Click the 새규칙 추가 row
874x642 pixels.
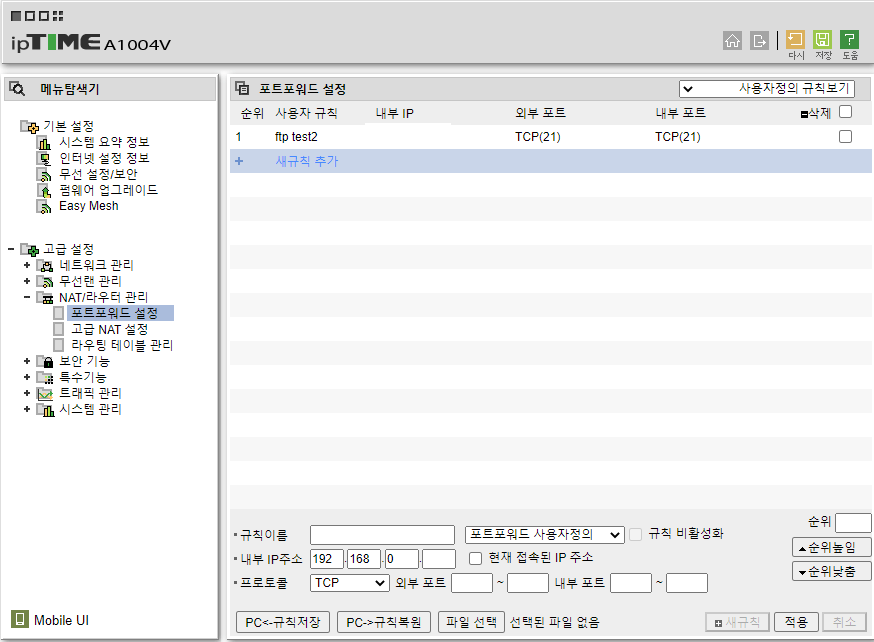[551, 161]
